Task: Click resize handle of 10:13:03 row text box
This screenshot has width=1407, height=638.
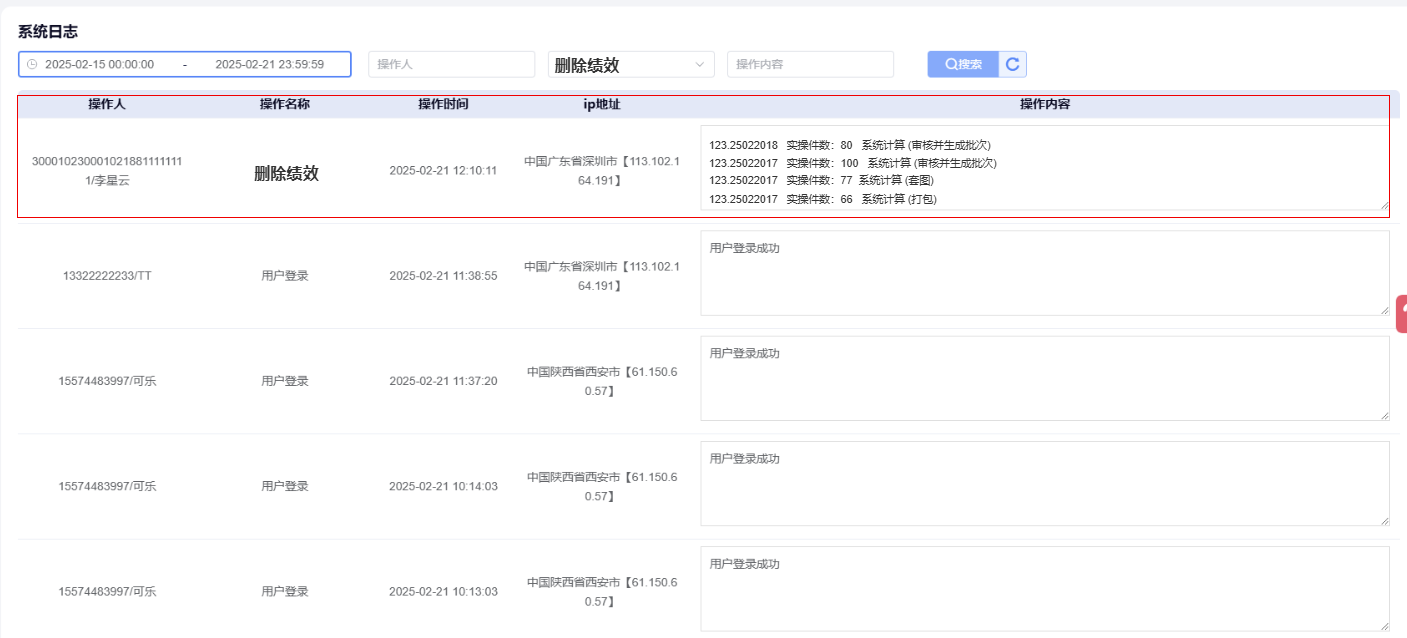Action: pos(1384,626)
